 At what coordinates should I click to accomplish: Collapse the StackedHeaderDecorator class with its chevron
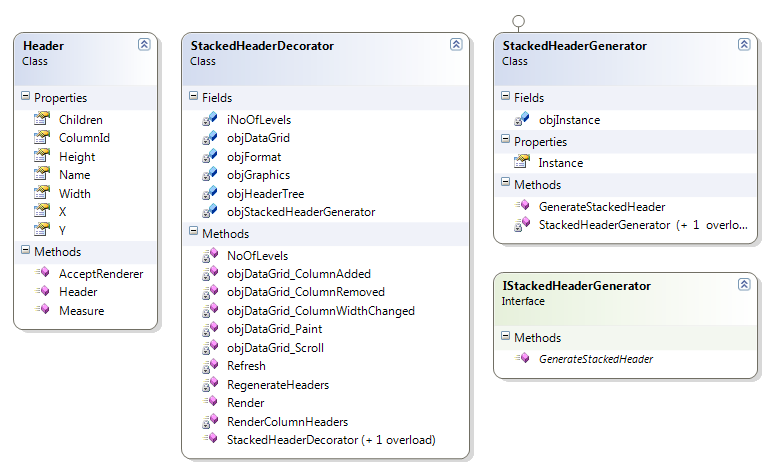456,44
